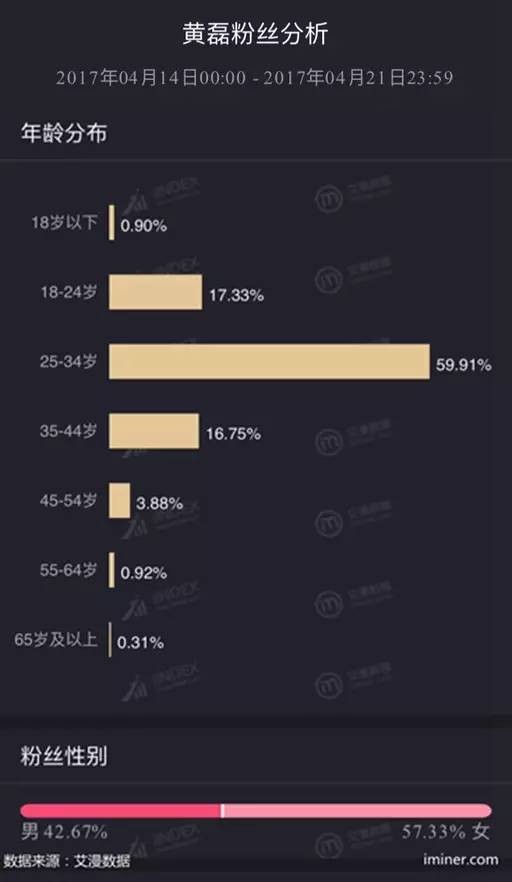Click the 59.91% value label
512x882 pixels.
(464, 365)
